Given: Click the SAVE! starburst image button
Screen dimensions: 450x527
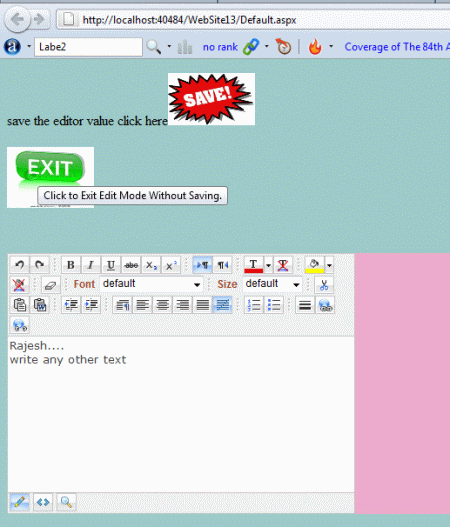Looking at the screenshot, I should pyautogui.click(x=211, y=99).
